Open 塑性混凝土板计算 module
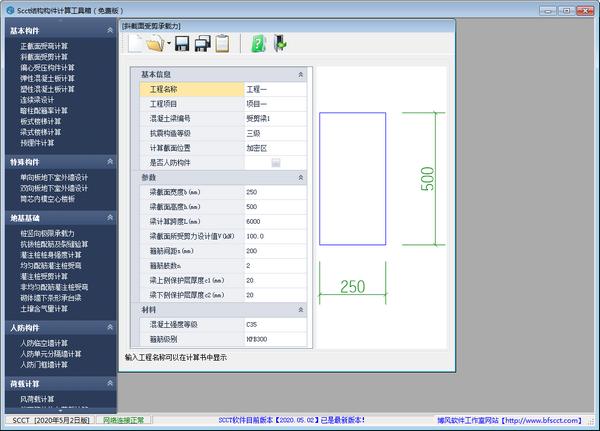Screen dimensions: 600x431 [x=47, y=89]
